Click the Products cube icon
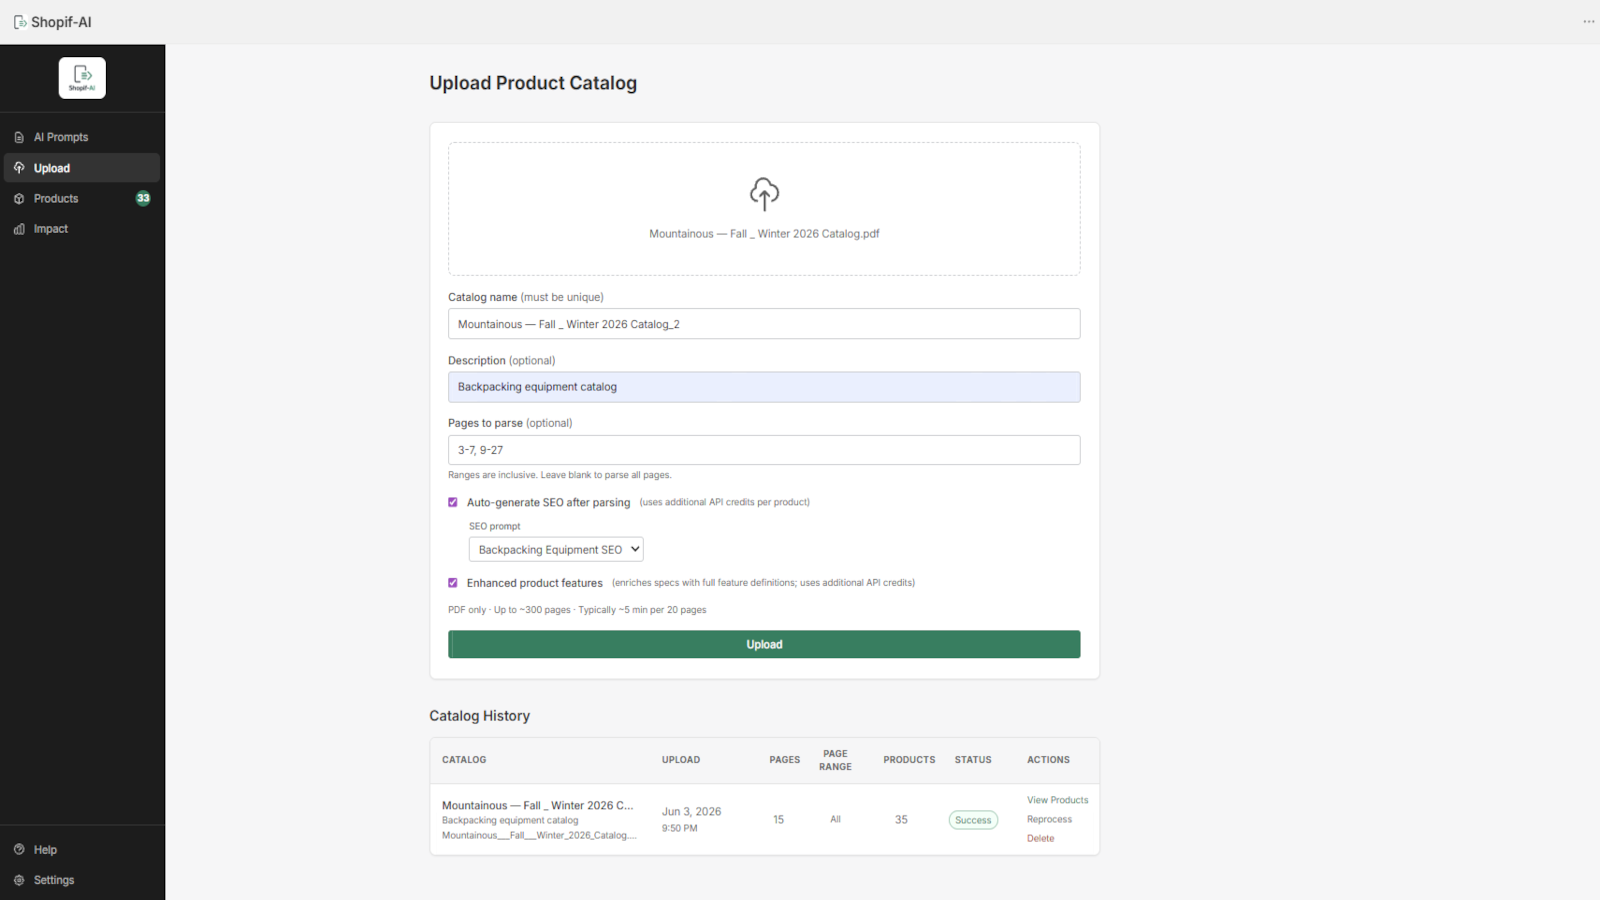 click(19, 199)
